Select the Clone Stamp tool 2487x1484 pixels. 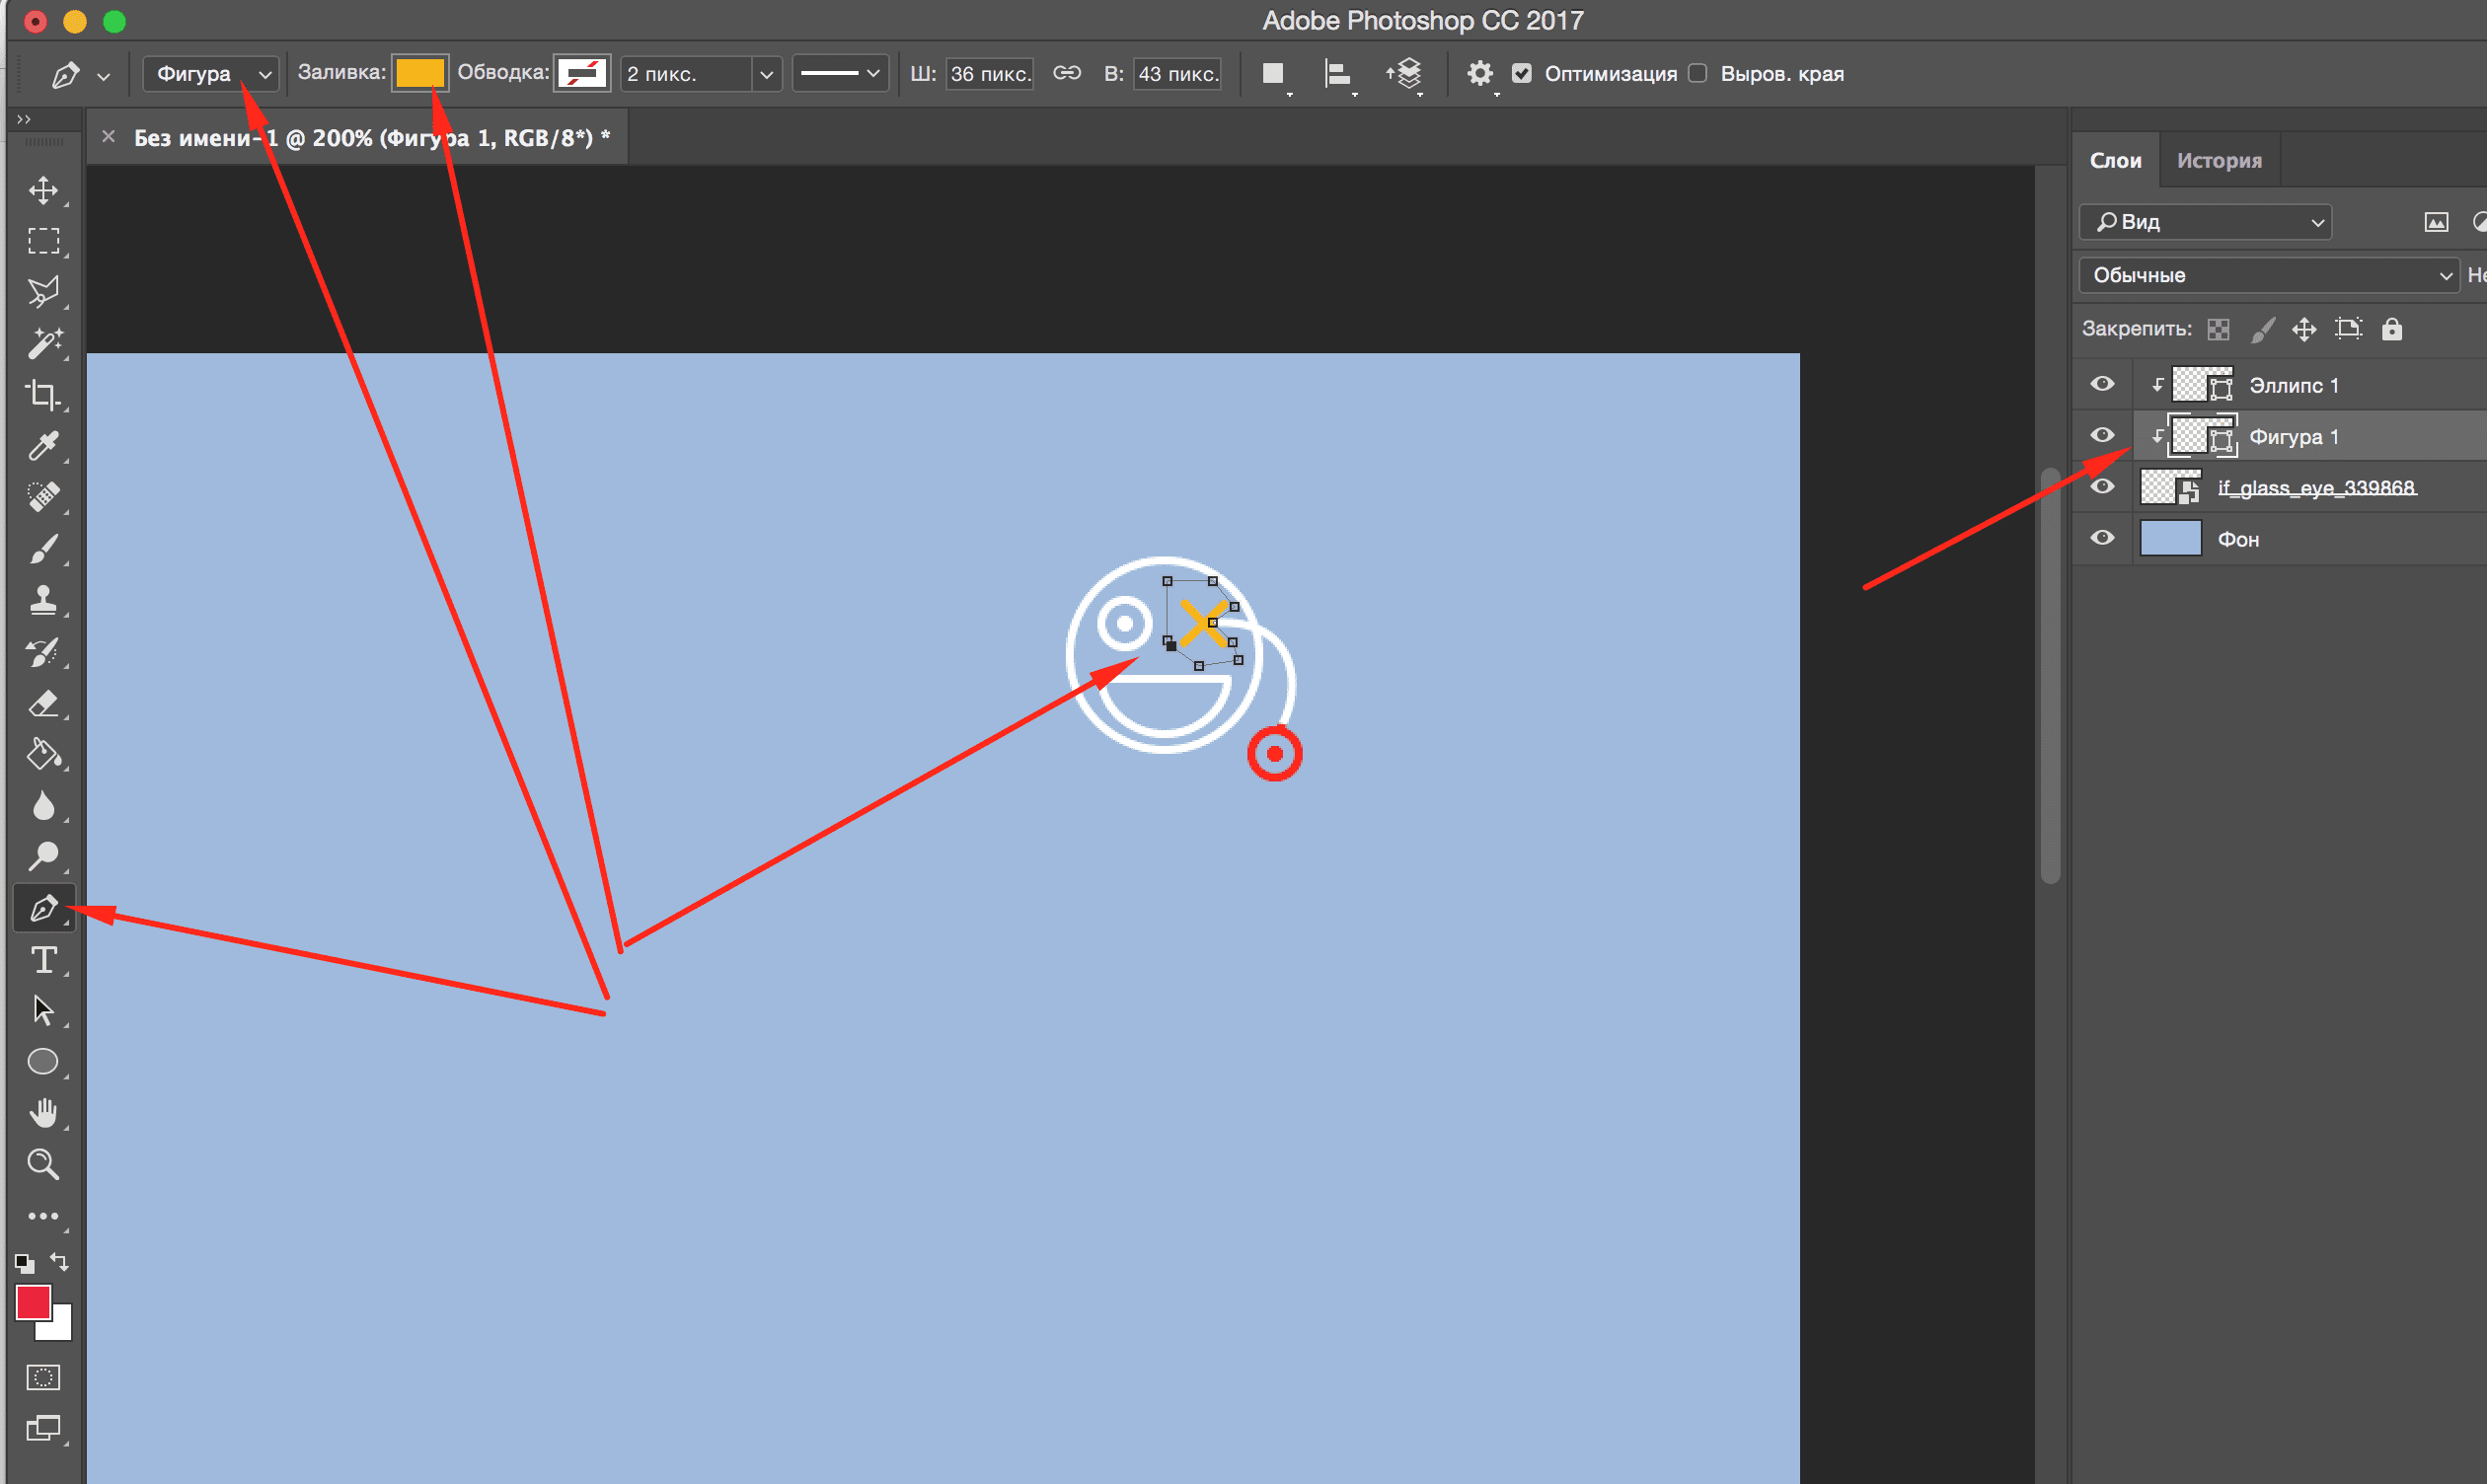pyautogui.click(x=43, y=600)
